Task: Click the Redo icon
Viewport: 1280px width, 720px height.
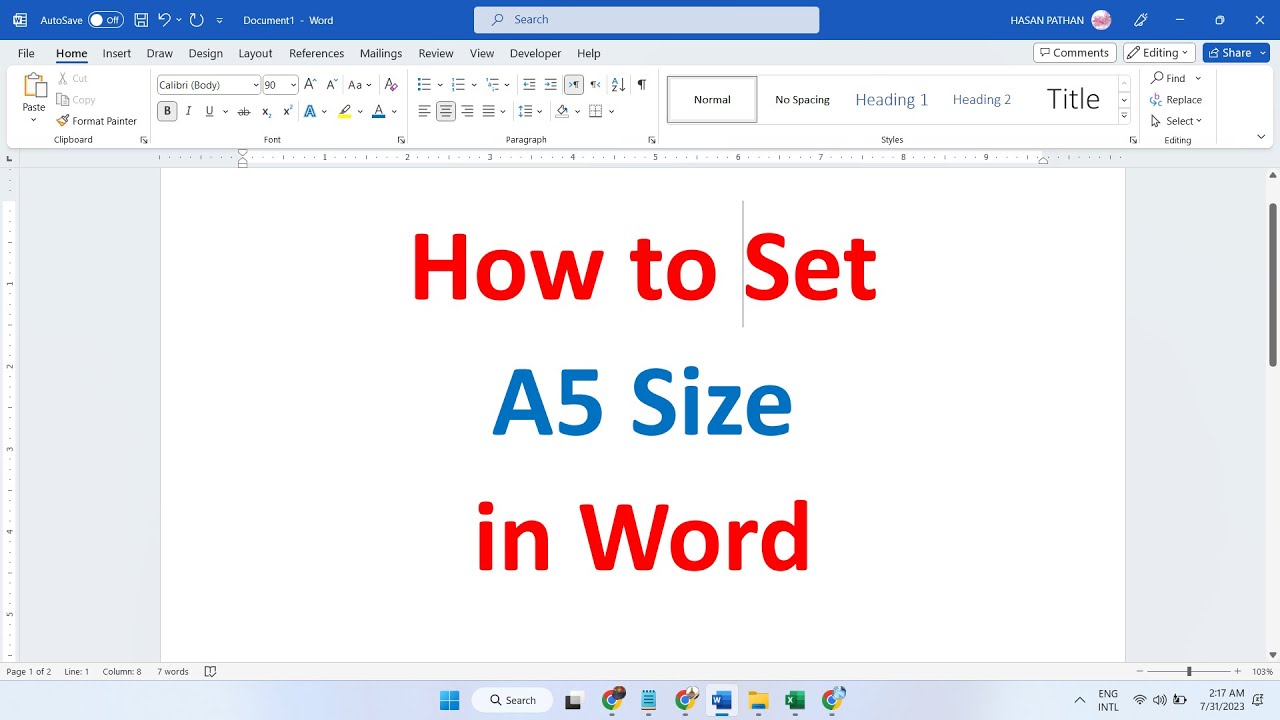Action: point(197,20)
